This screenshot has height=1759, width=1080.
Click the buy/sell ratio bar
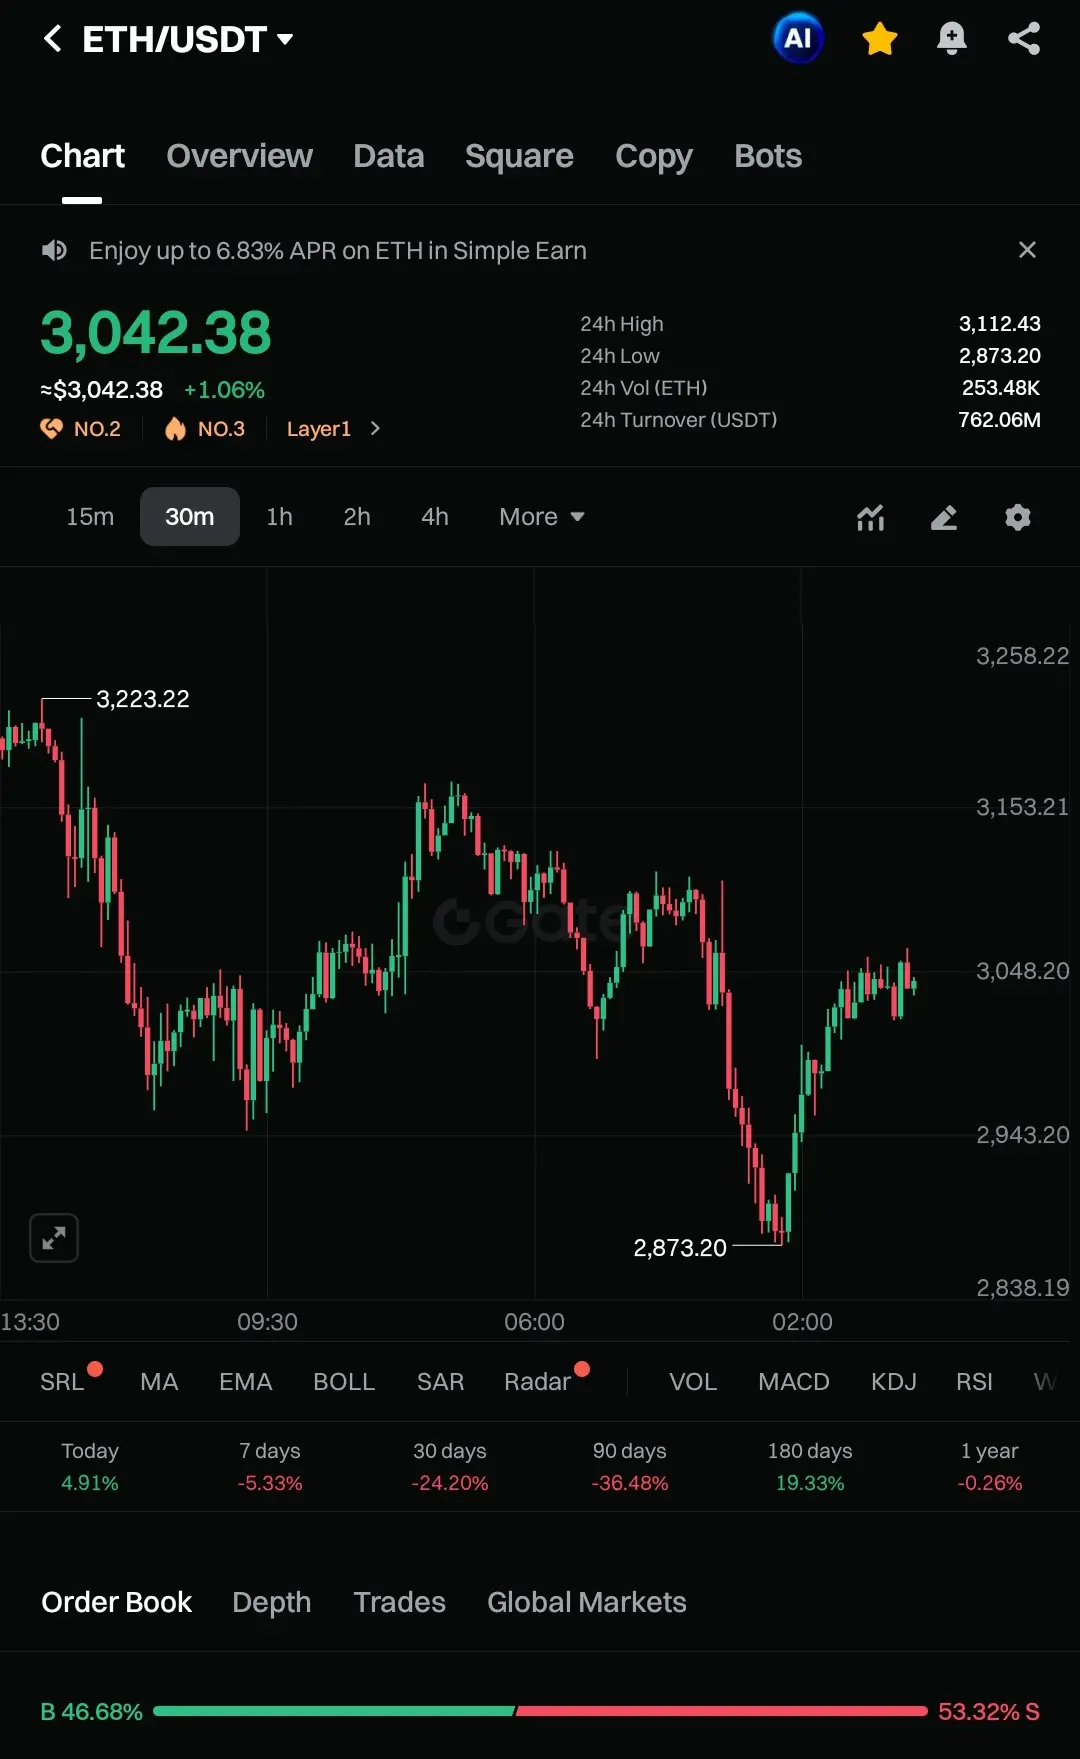click(x=540, y=1711)
